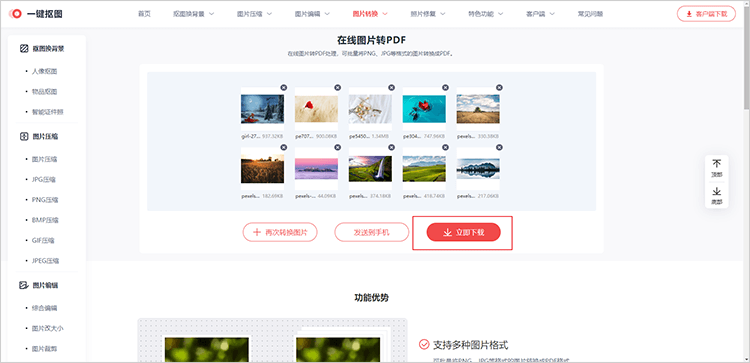750x363 pixels.
Task: Click the 功能优势 section heading
Action: (x=371, y=297)
